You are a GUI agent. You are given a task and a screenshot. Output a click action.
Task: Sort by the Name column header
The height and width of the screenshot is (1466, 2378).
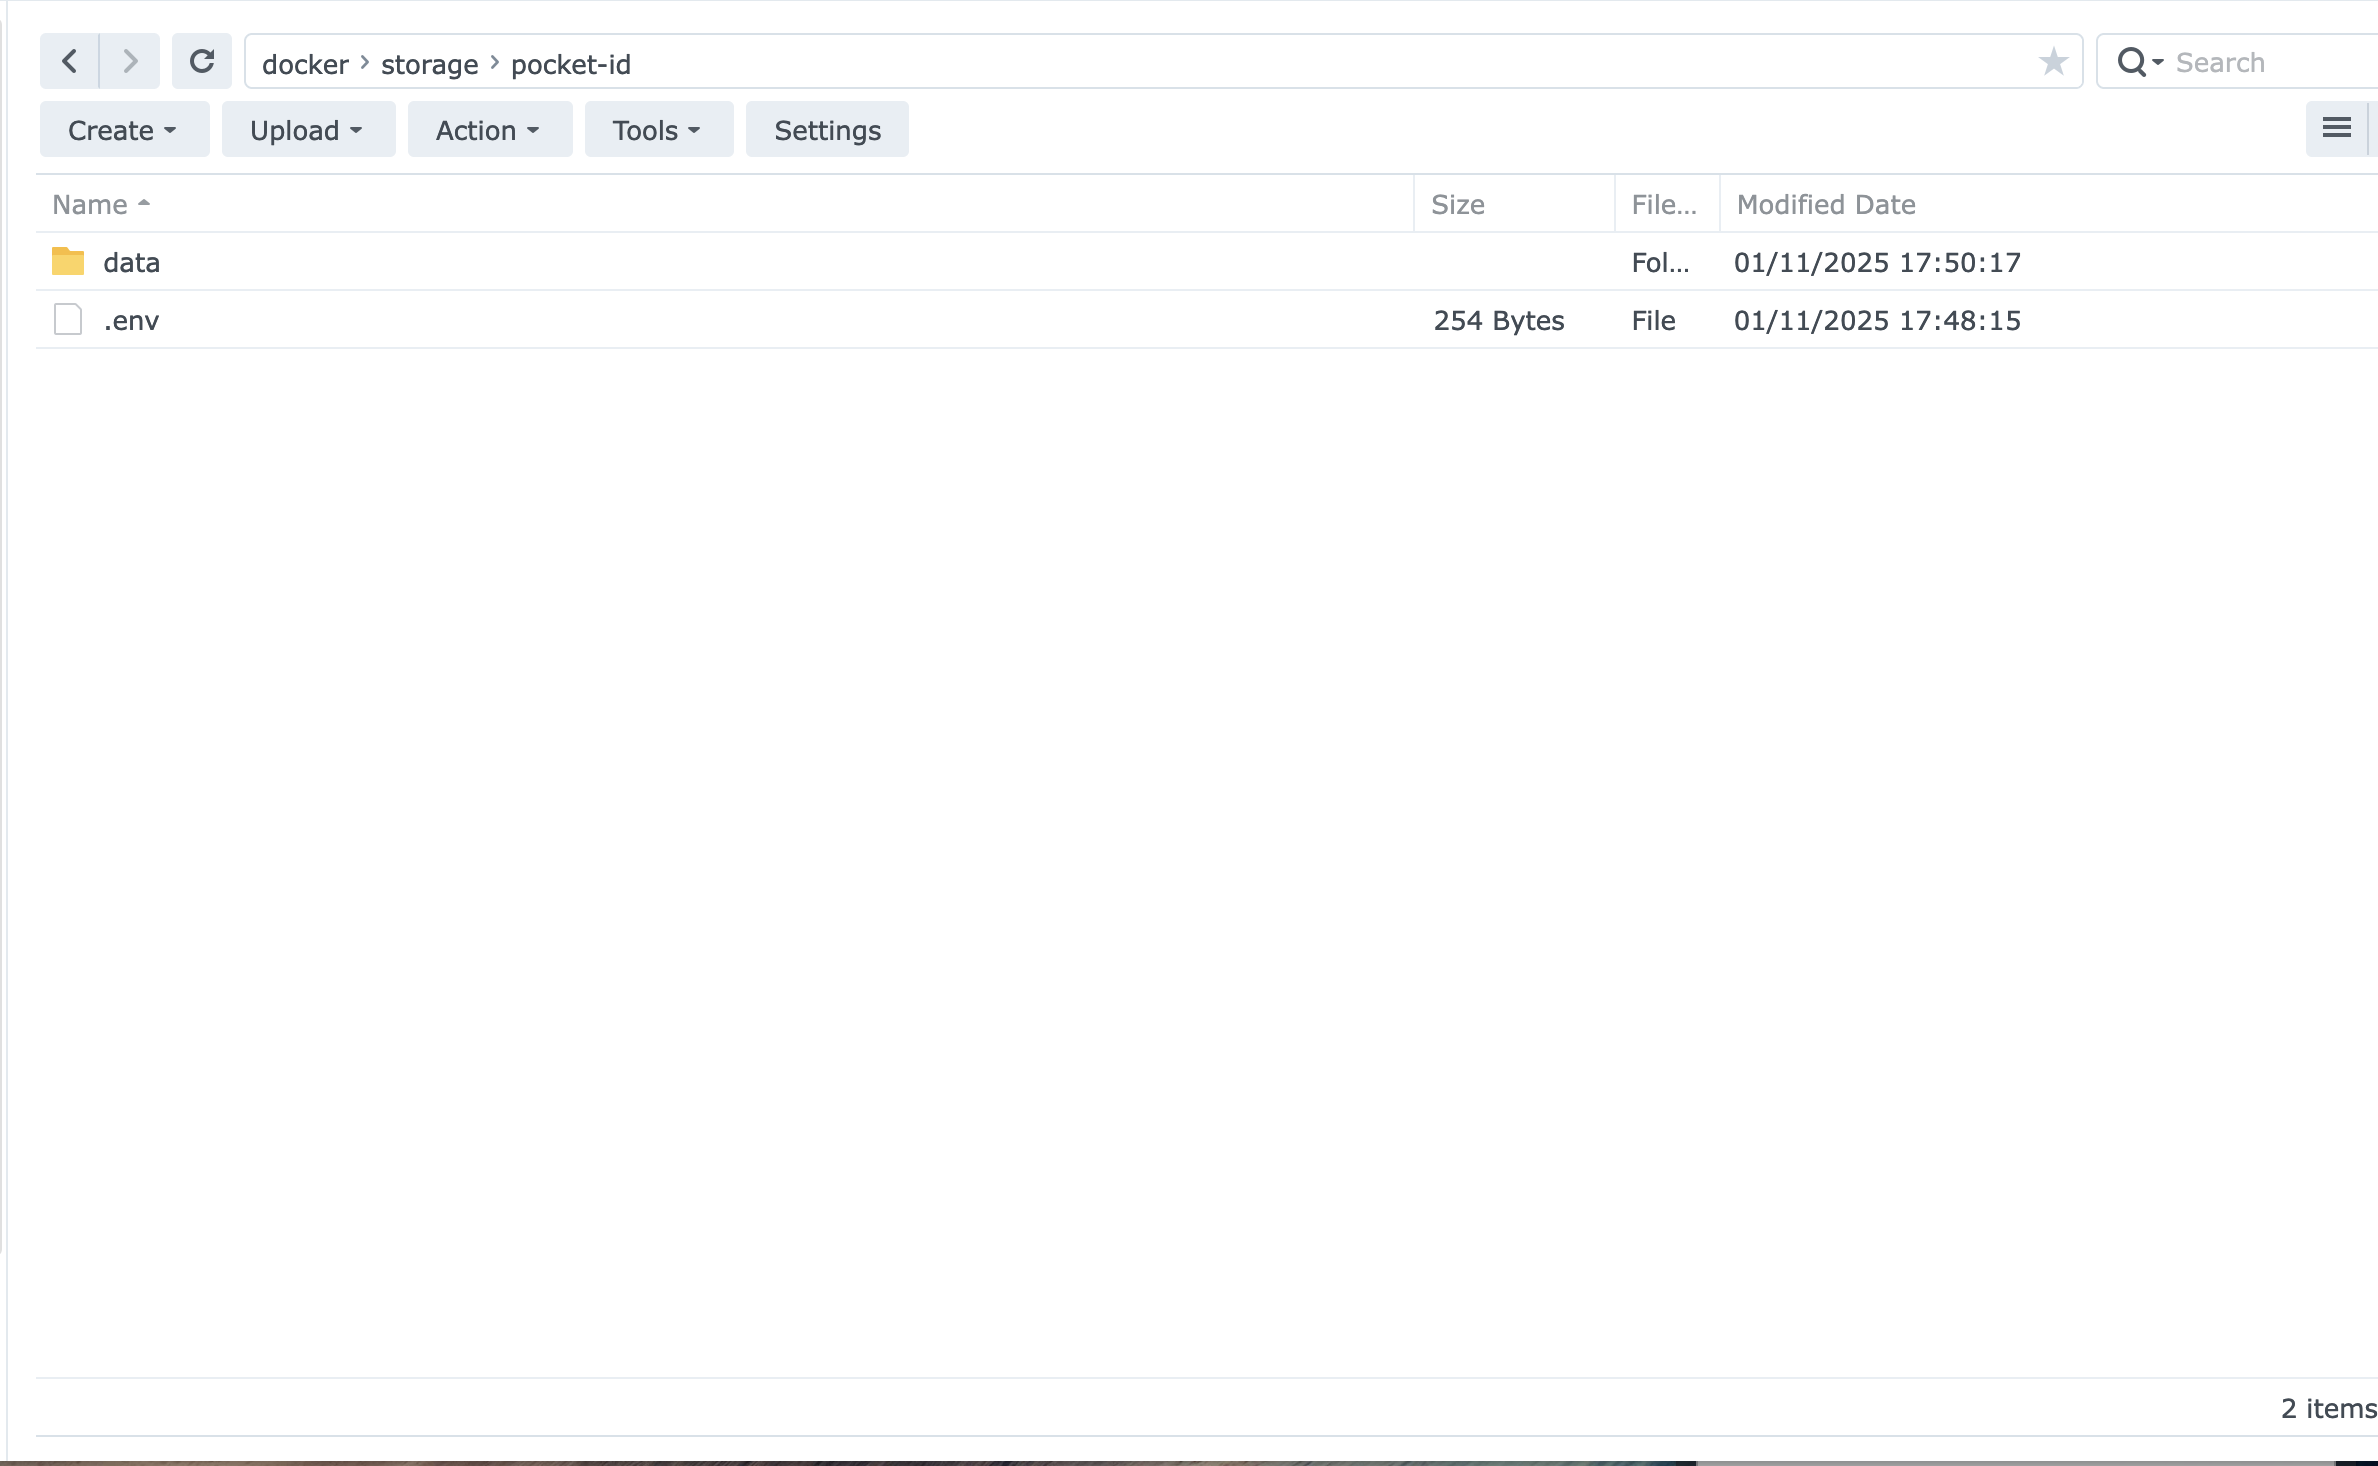tap(725, 204)
